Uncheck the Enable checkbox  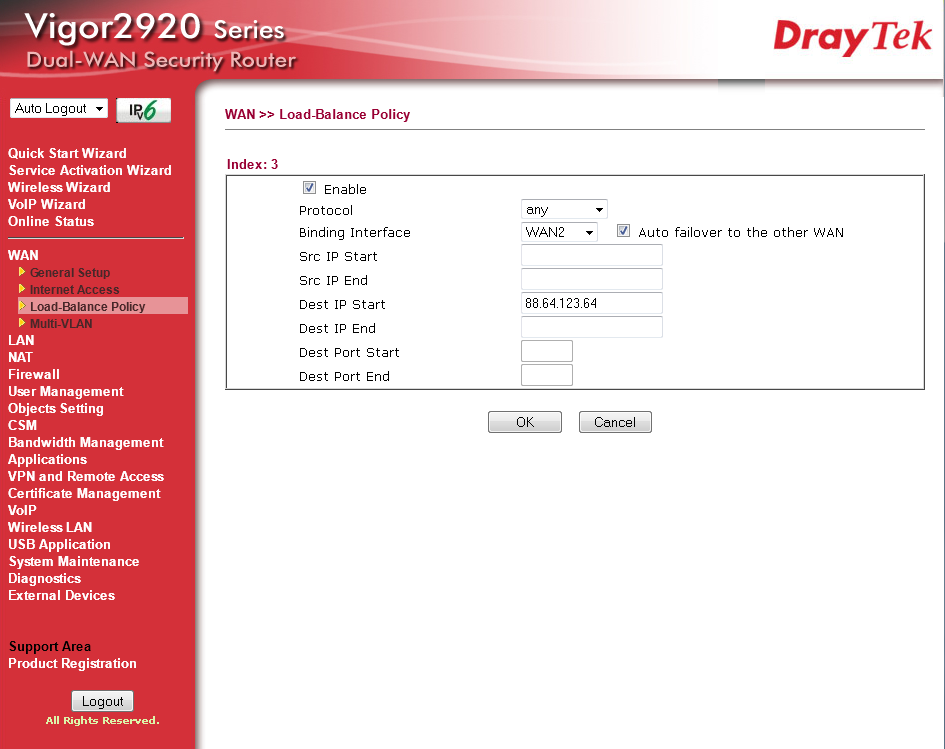[x=309, y=188]
